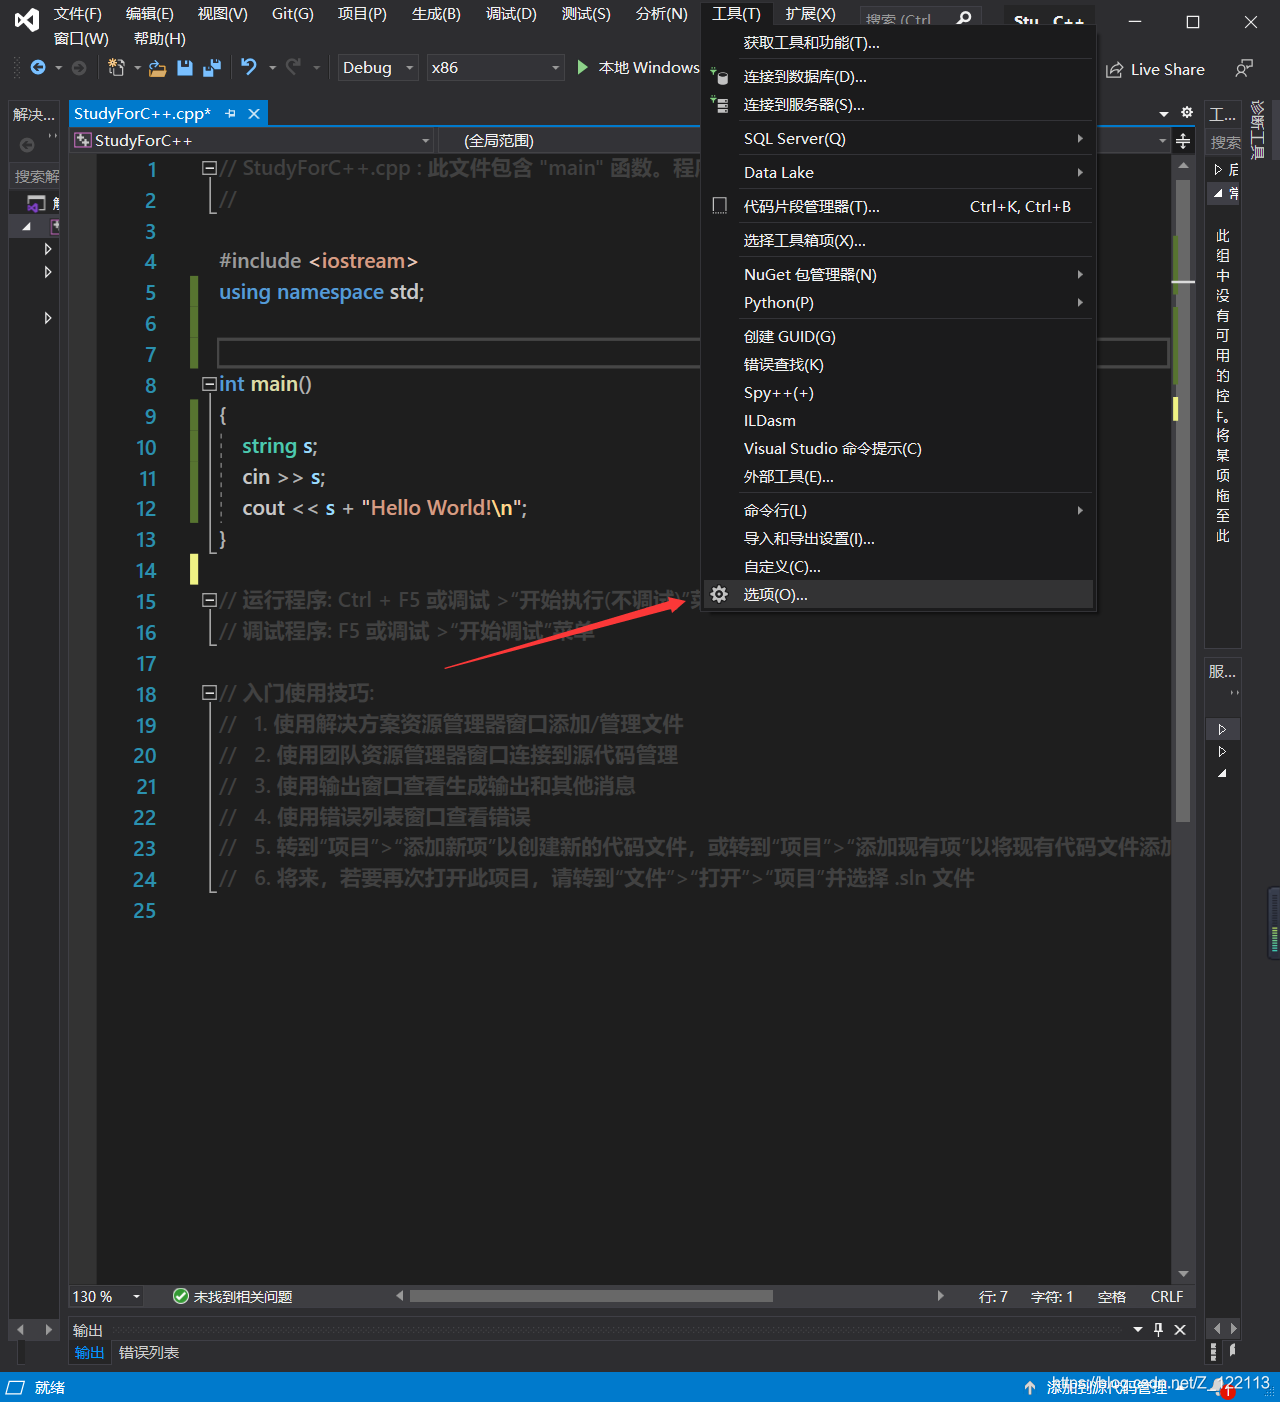Click the Navigate Backward toolbar icon
This screenshot has width=1280, height=1402.
(x=38, y=67)
